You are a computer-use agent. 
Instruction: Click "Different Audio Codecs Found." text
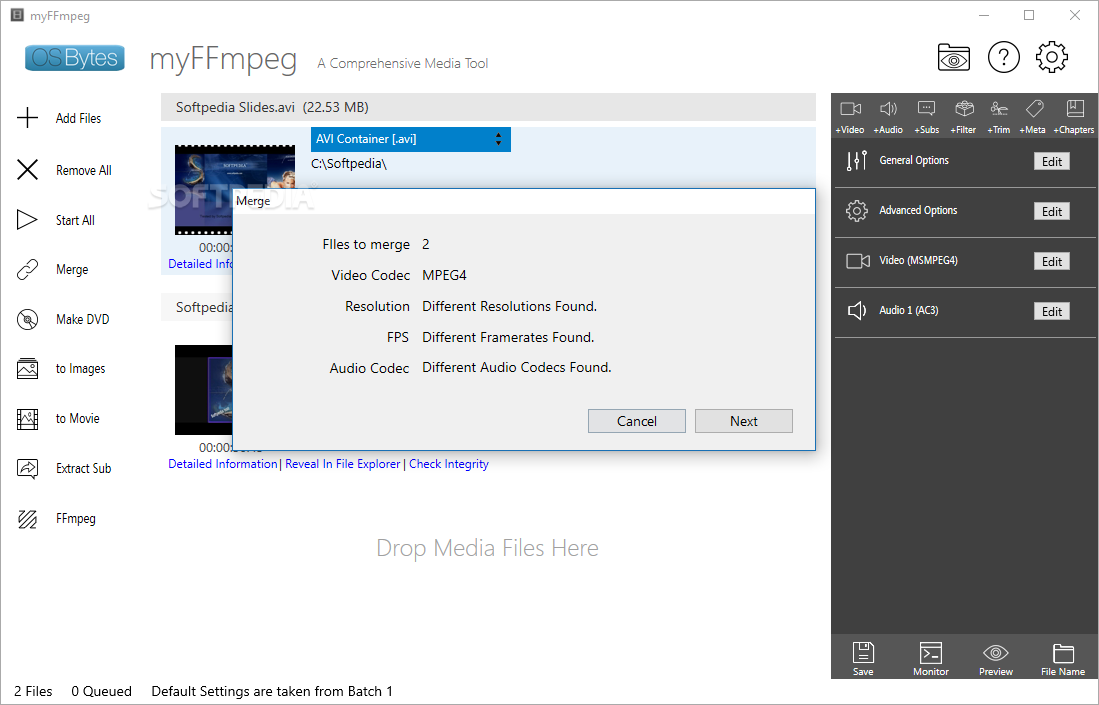coord(517,367)
